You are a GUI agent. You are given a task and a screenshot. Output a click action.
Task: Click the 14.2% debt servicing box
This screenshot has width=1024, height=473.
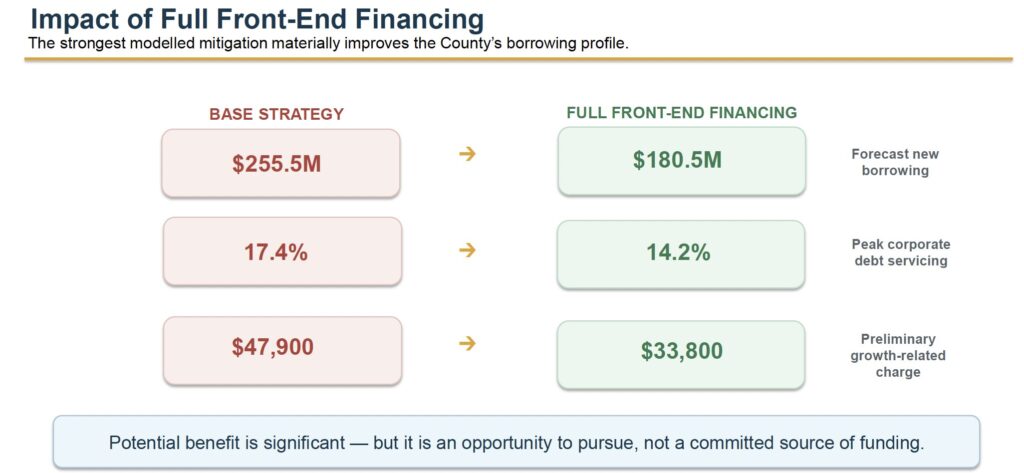click(680, 255)
